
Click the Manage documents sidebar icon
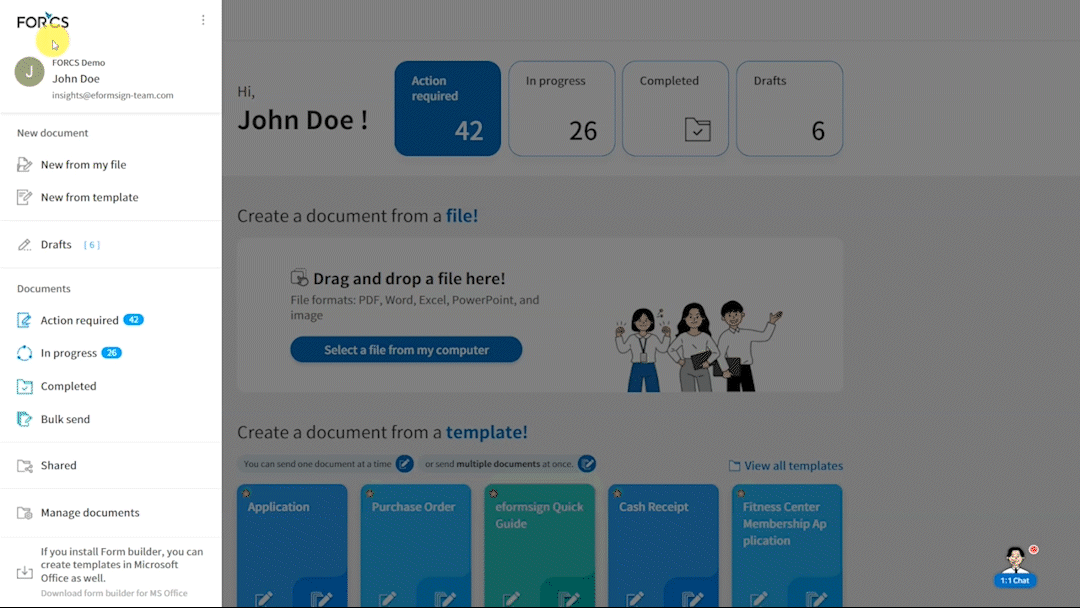tap(24, 513)
